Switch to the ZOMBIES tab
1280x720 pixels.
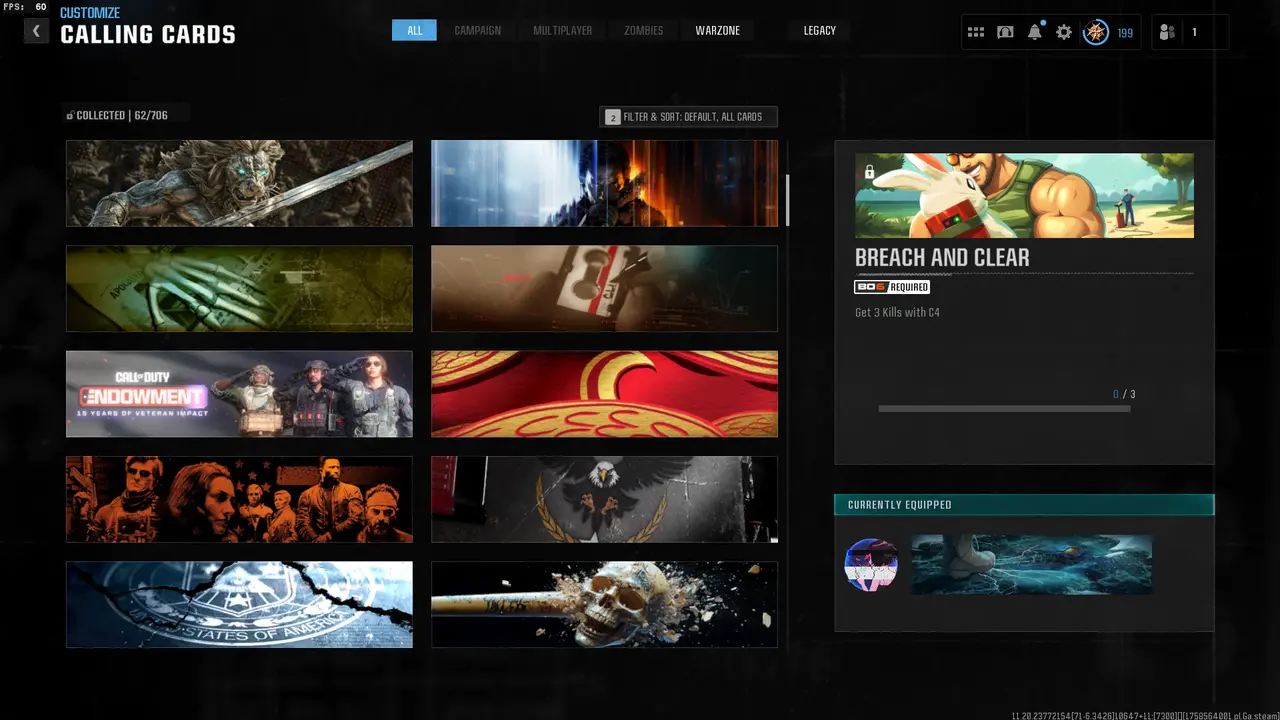[x=644, y=30]
